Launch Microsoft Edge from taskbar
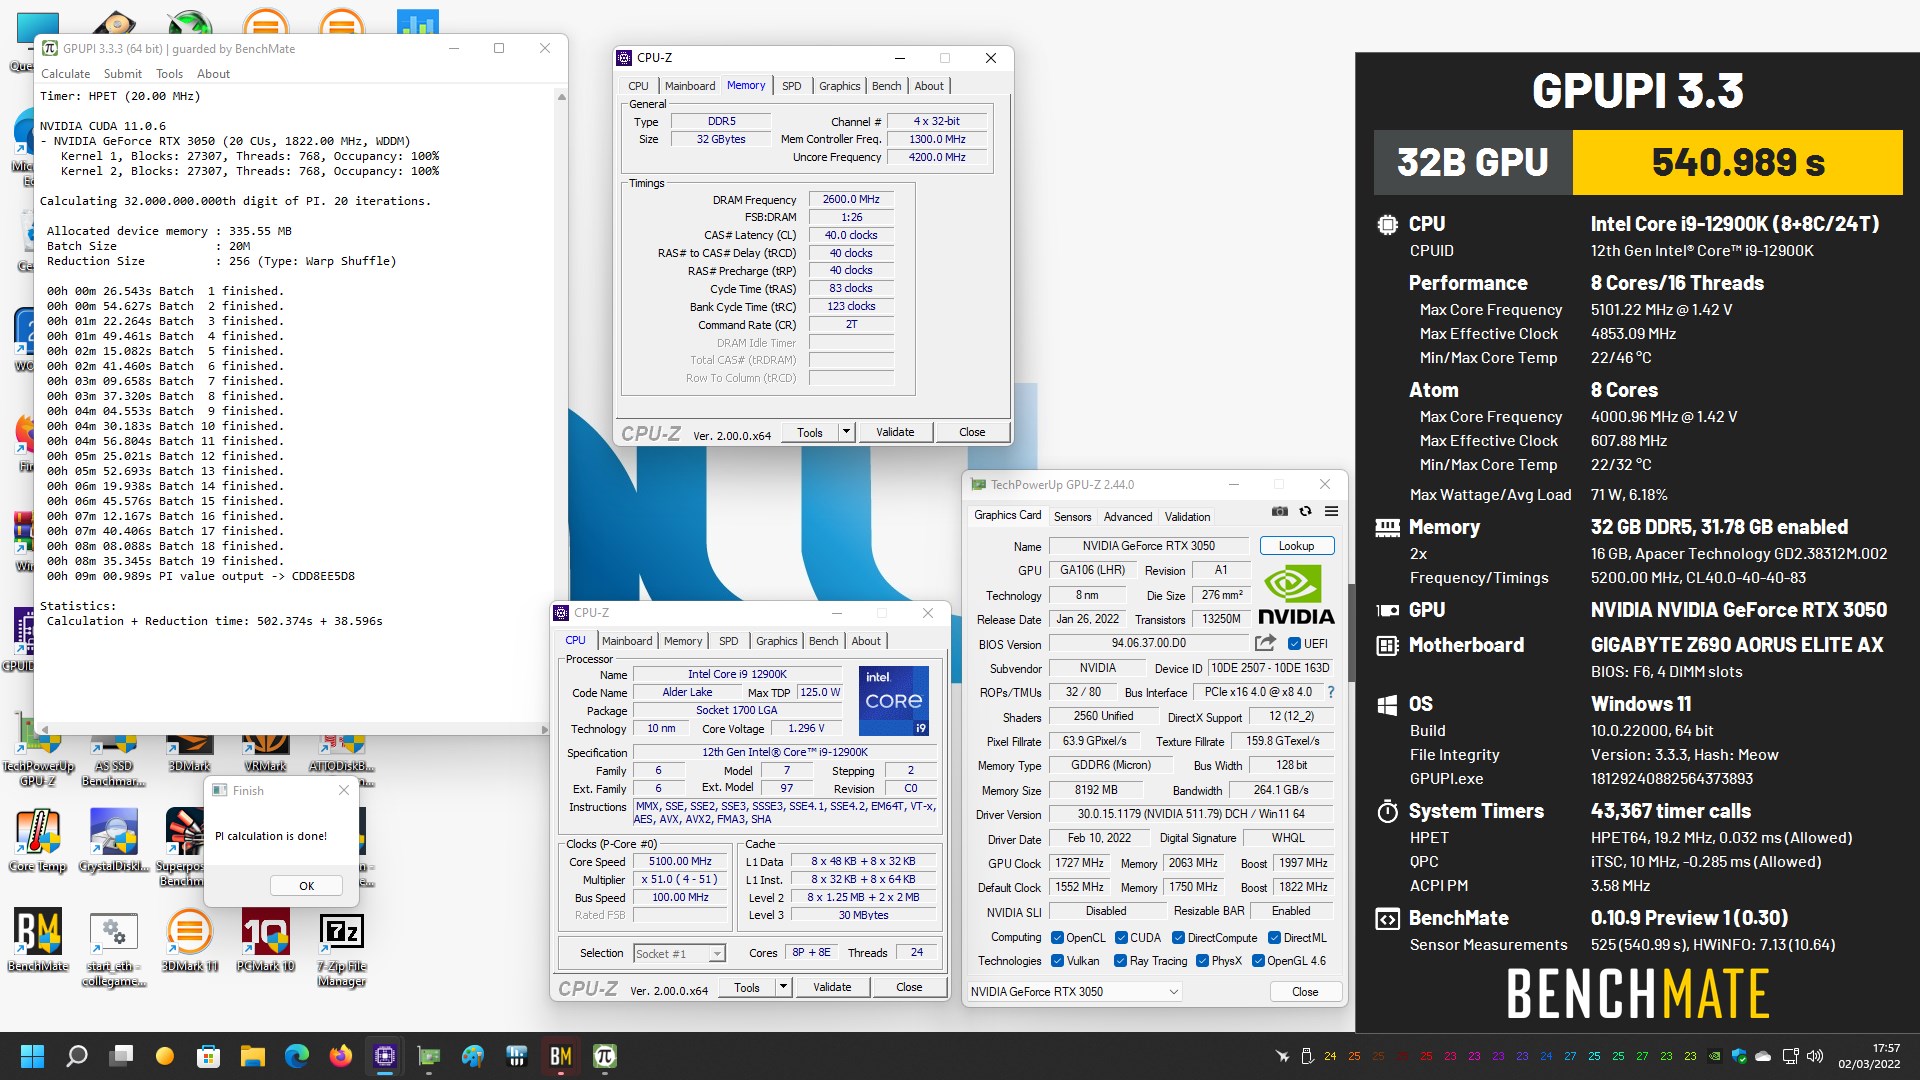Viewport: 1920px width, 1080px height. (297, 1056)
